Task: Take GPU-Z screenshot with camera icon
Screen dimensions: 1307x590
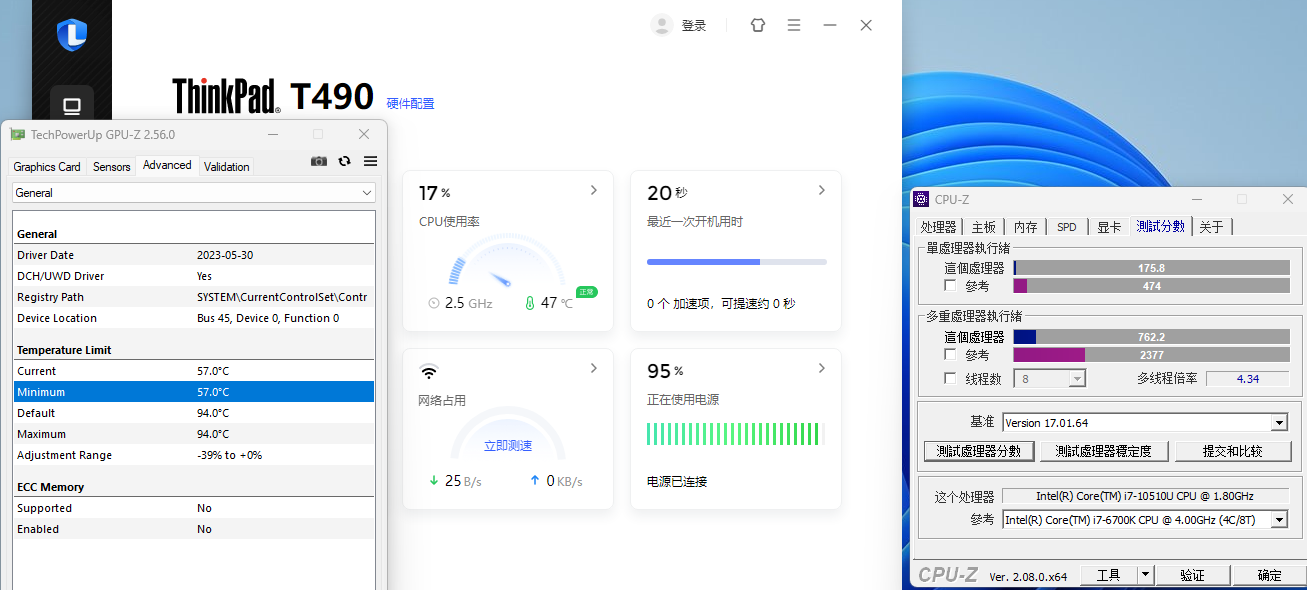Action: pyautogui.click(x=319, y=161)
